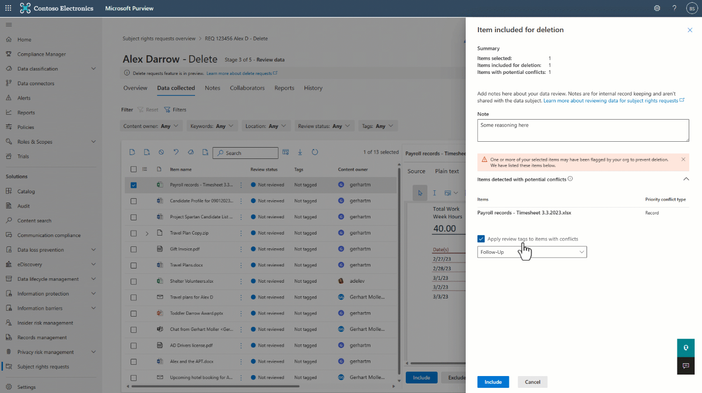Open Learn more about delete requests link
This screenshot has height=393, width=702.
pyautogui.click(x=242, y=73)
